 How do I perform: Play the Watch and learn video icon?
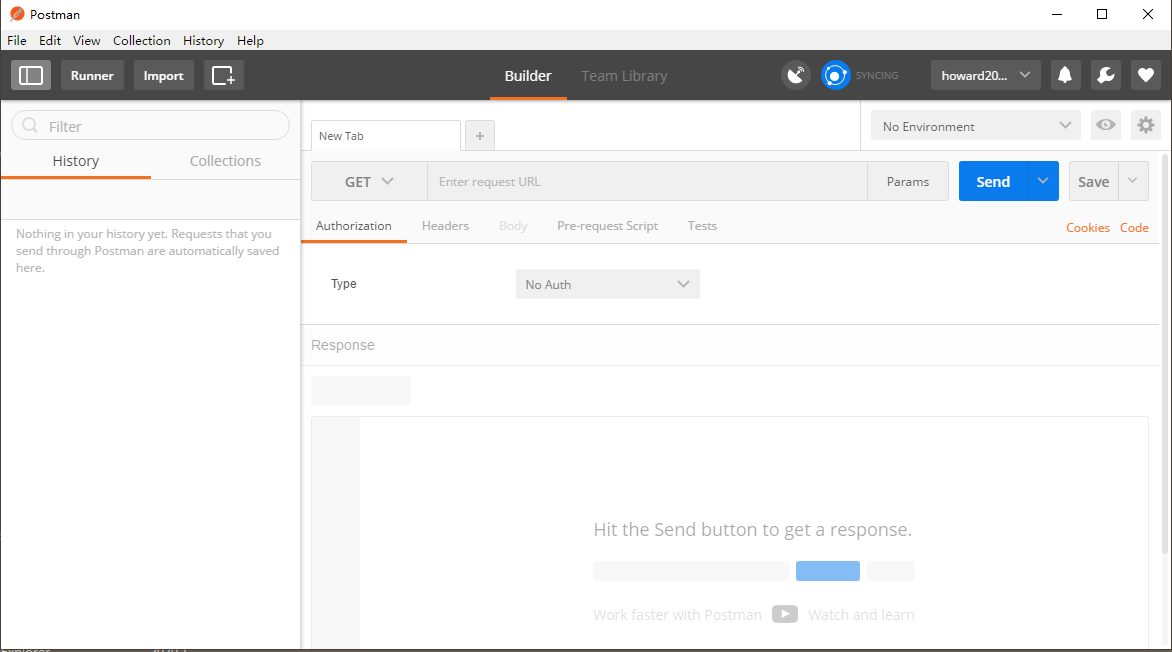click(x=785, y=614)
